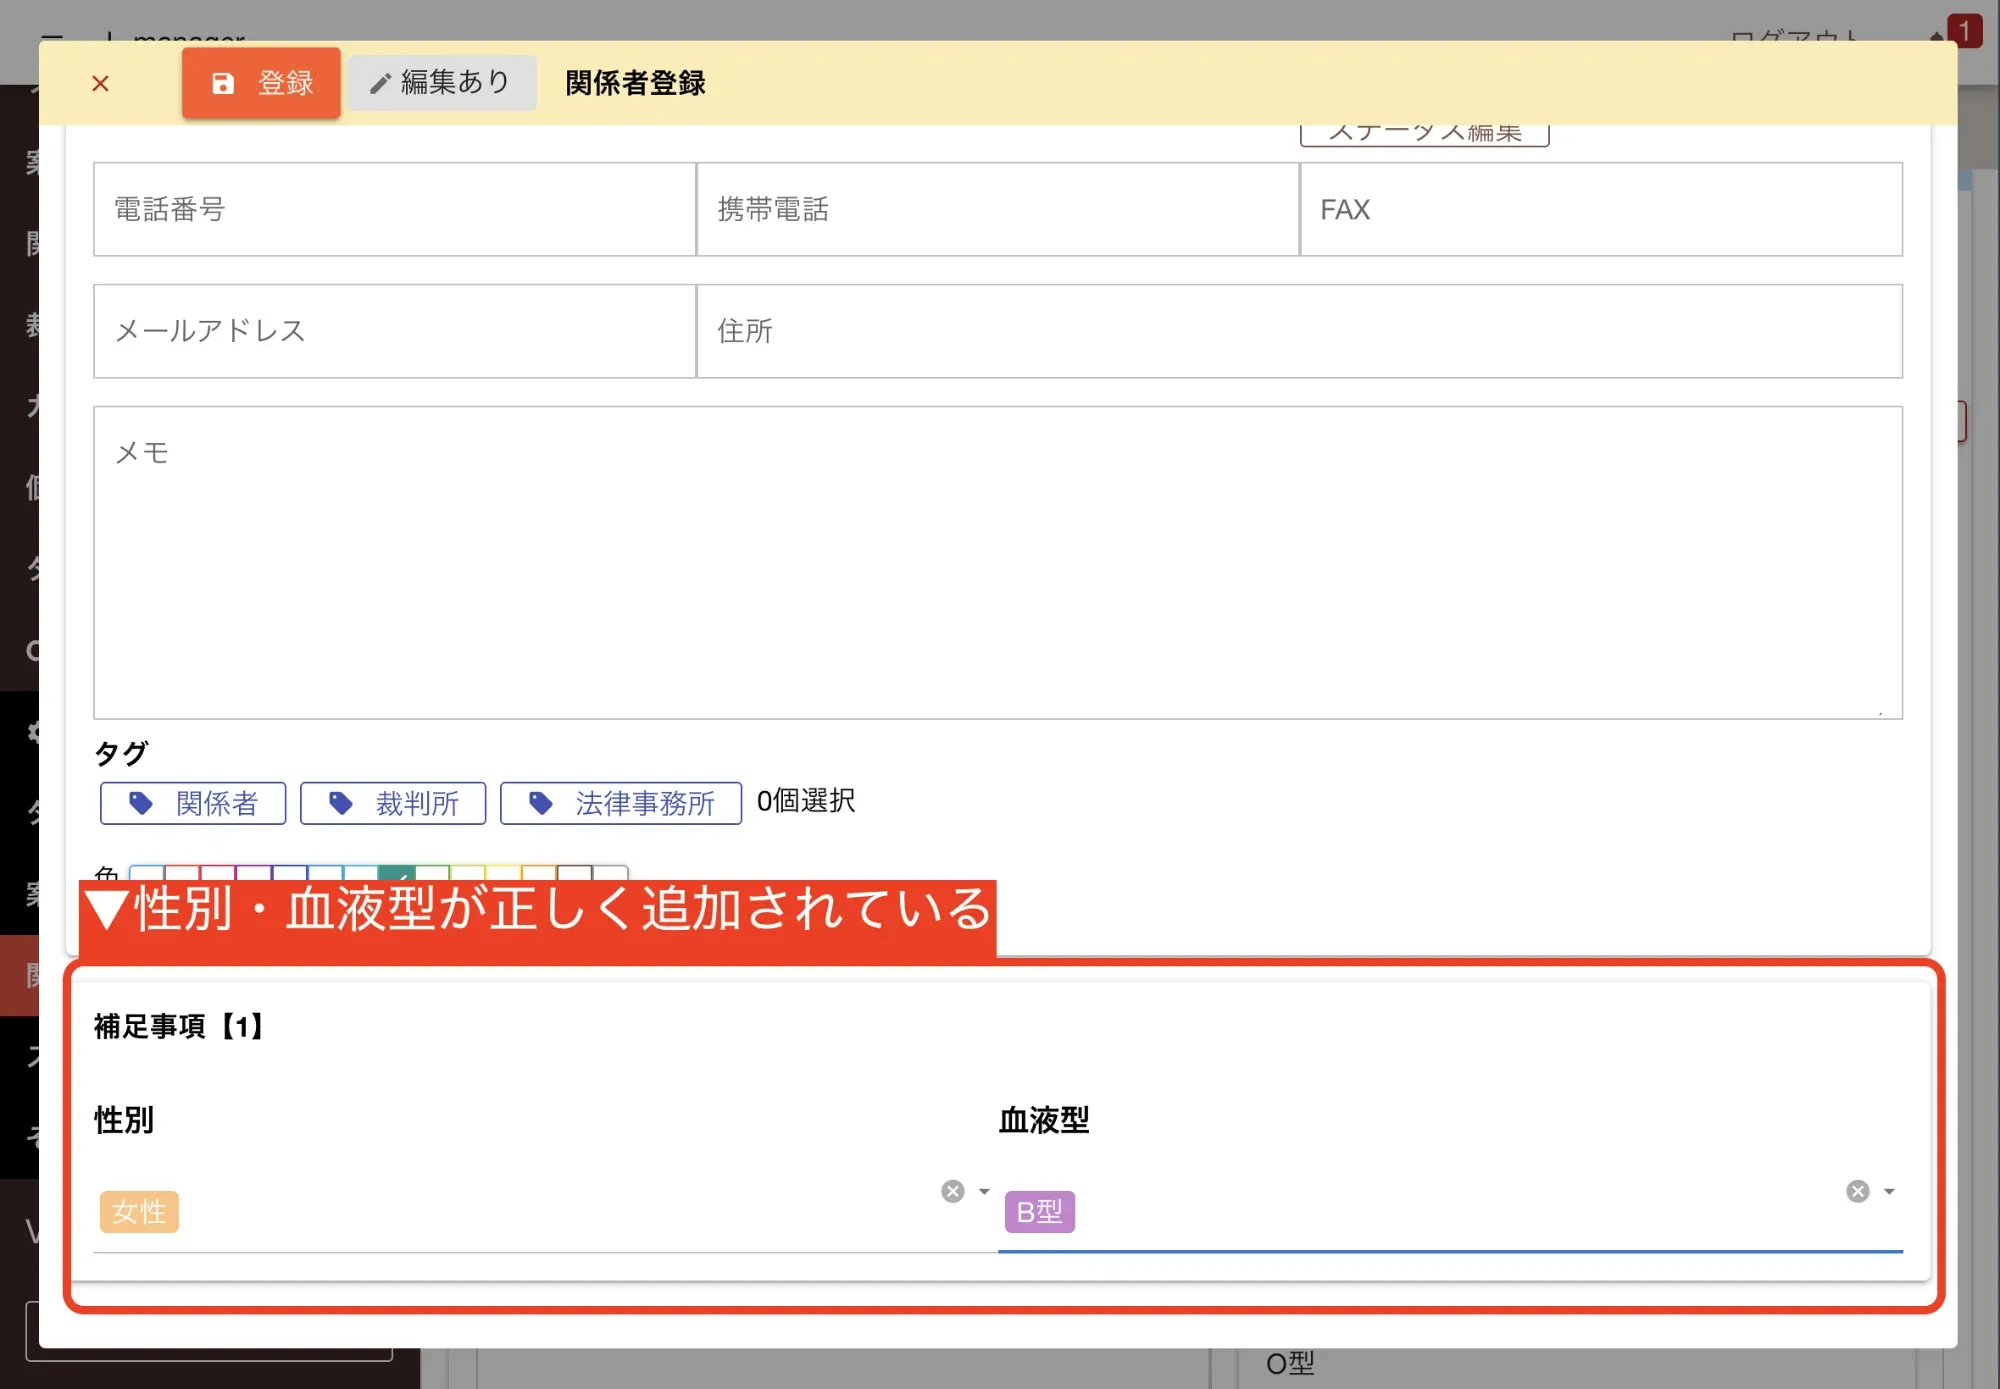2000x1389 pixels.
Task: Select the teal checked color swatch
Action: (x=397, y=874)
